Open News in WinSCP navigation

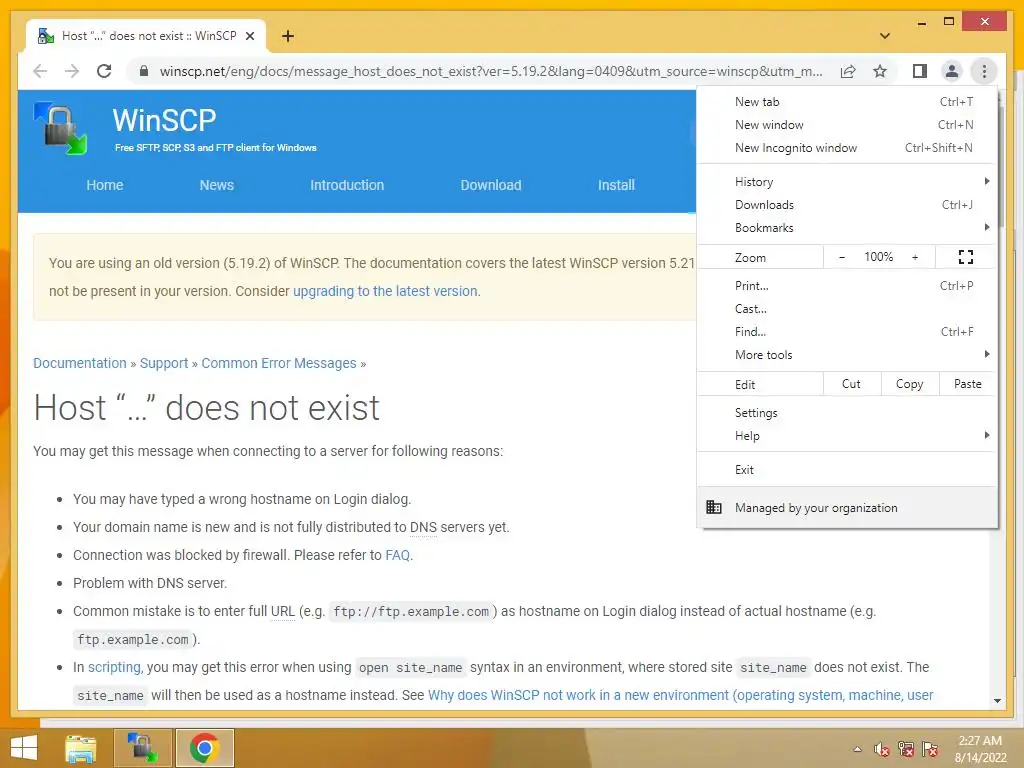(x=217, y=185)
